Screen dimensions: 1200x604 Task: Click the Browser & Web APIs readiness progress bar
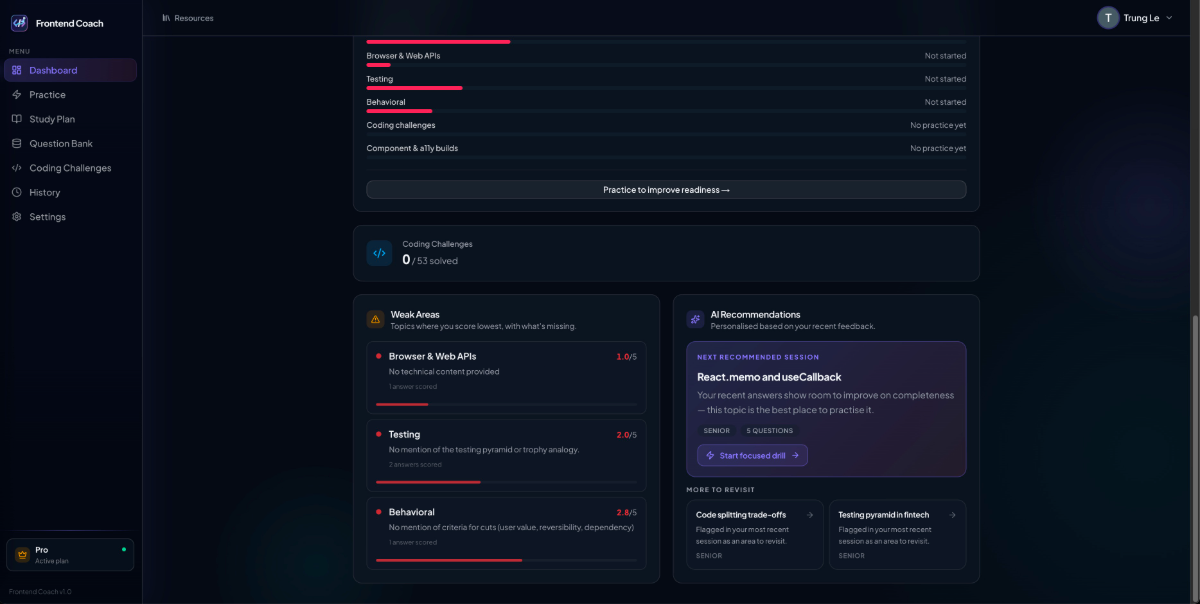(666, 65)
